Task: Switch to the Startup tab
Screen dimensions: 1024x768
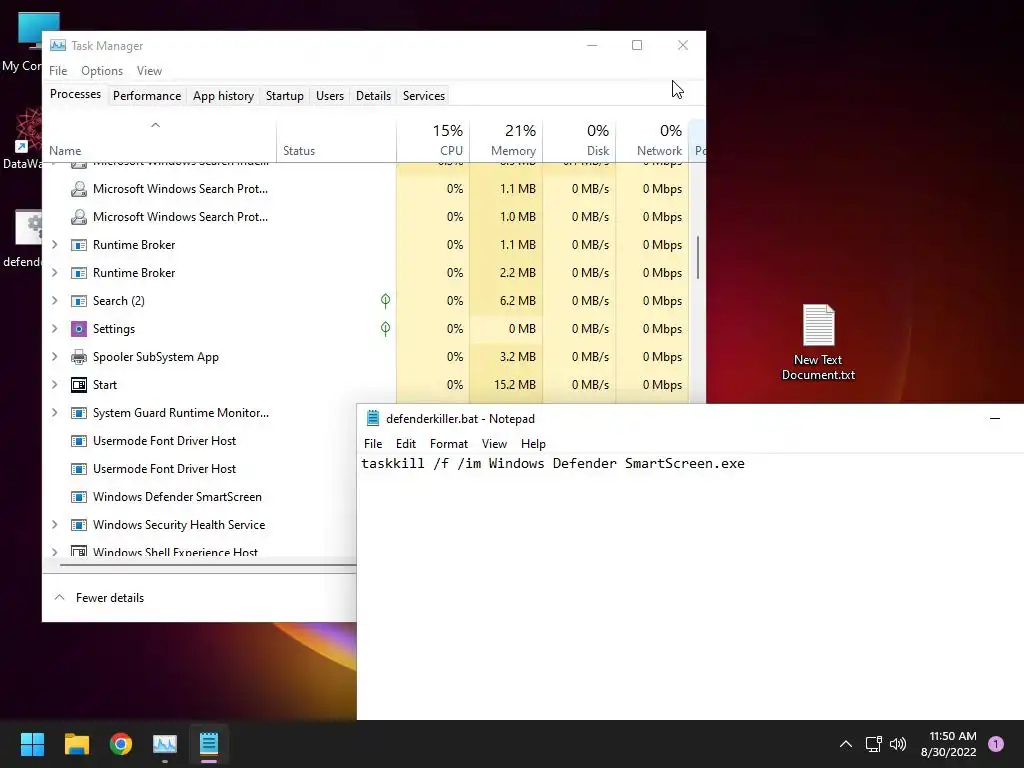Action: (285, 95)
